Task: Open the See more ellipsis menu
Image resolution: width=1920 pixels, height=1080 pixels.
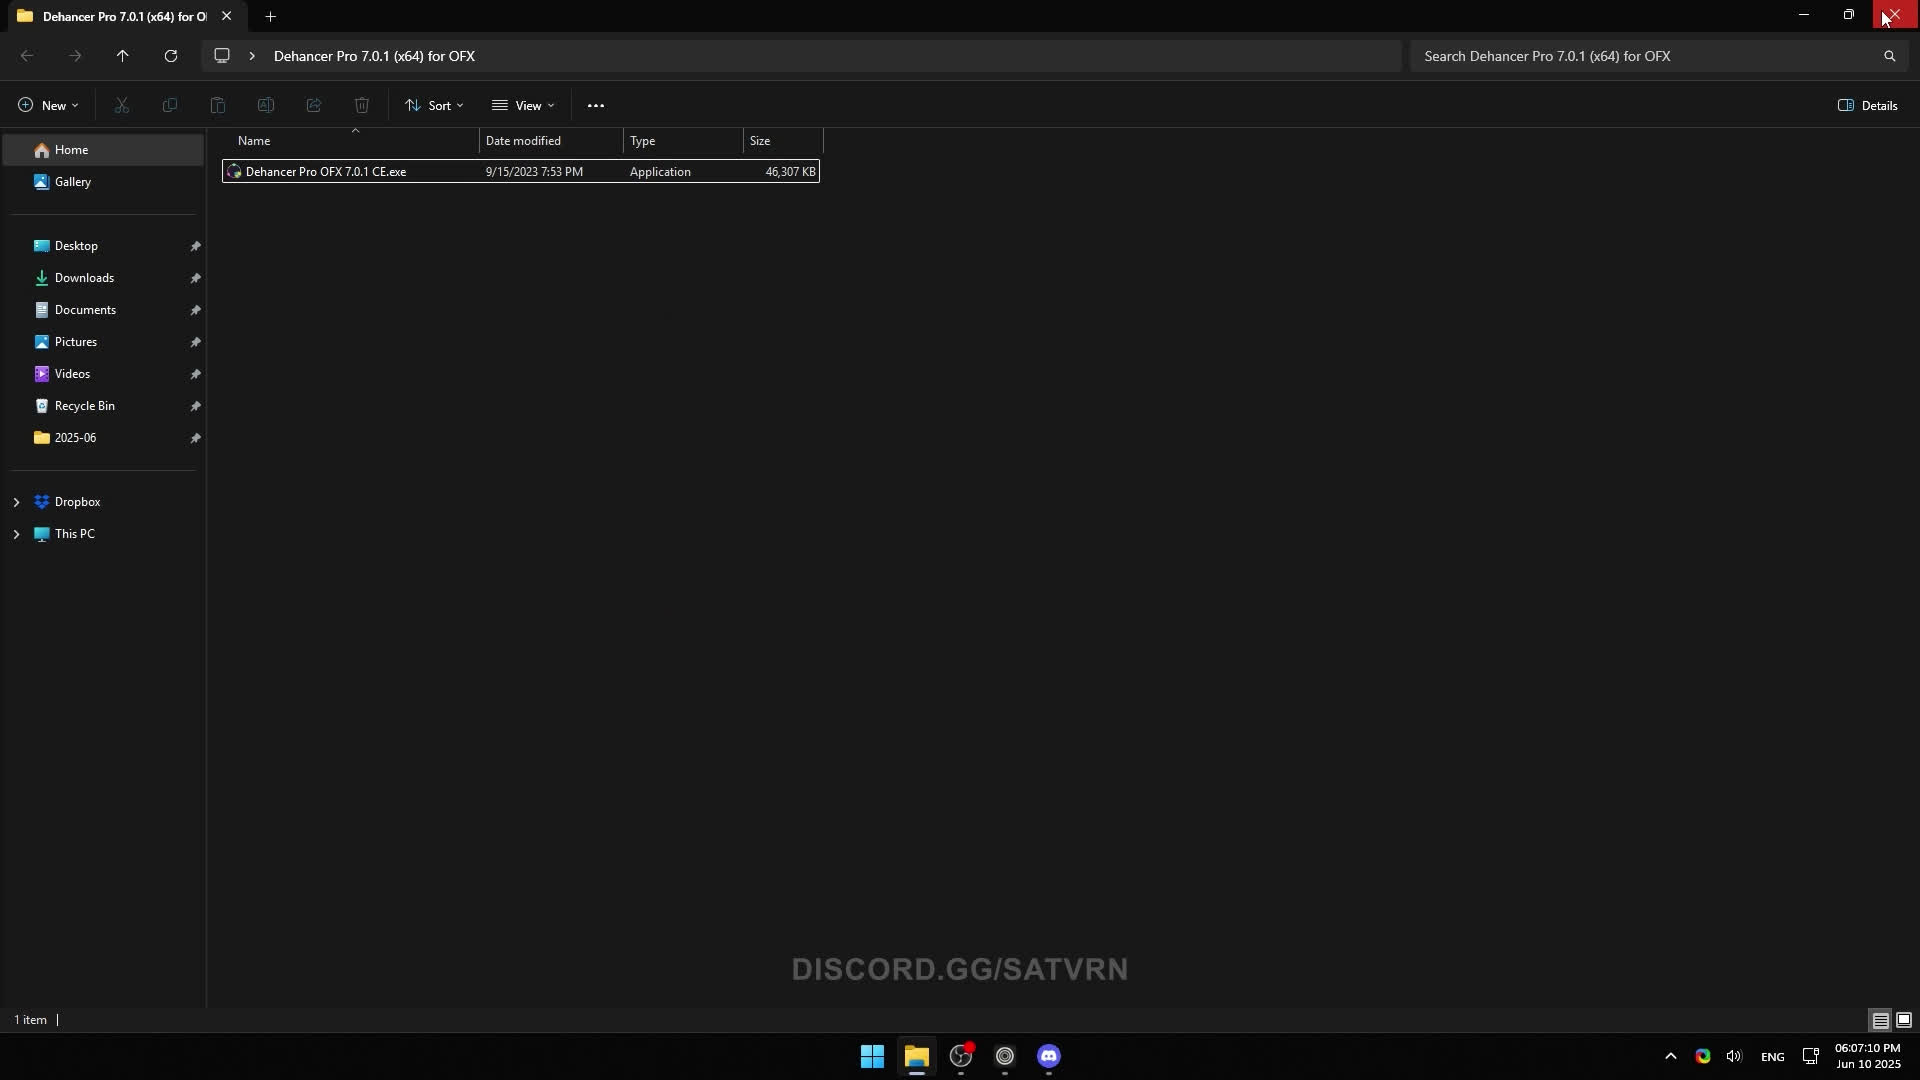Action: pos(596,105)
